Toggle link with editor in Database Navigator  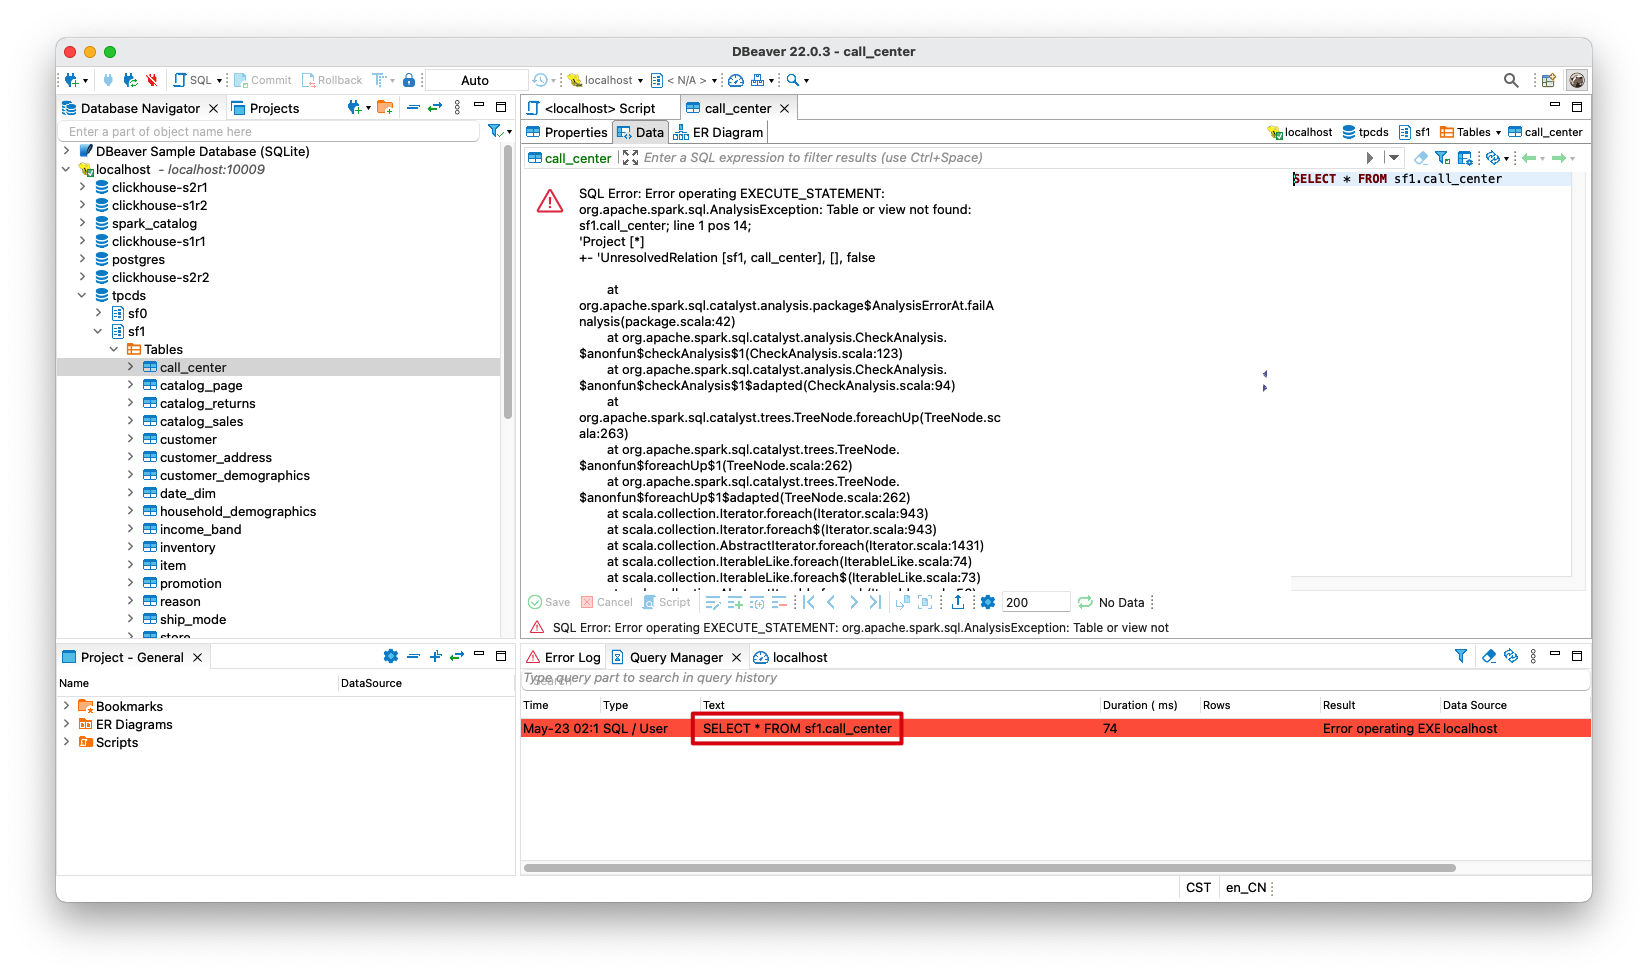pyautogui.click(x=434, y=107)
